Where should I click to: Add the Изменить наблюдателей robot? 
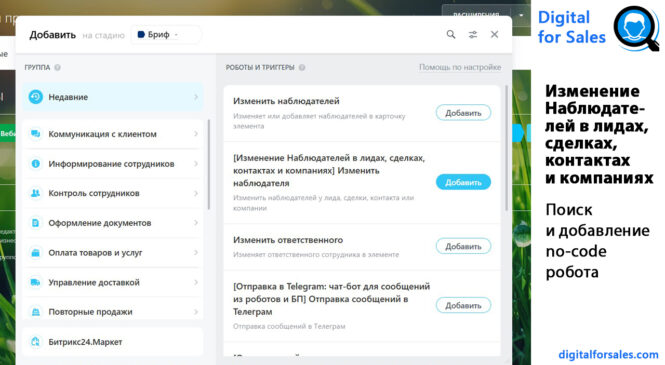tap(463, 113)
